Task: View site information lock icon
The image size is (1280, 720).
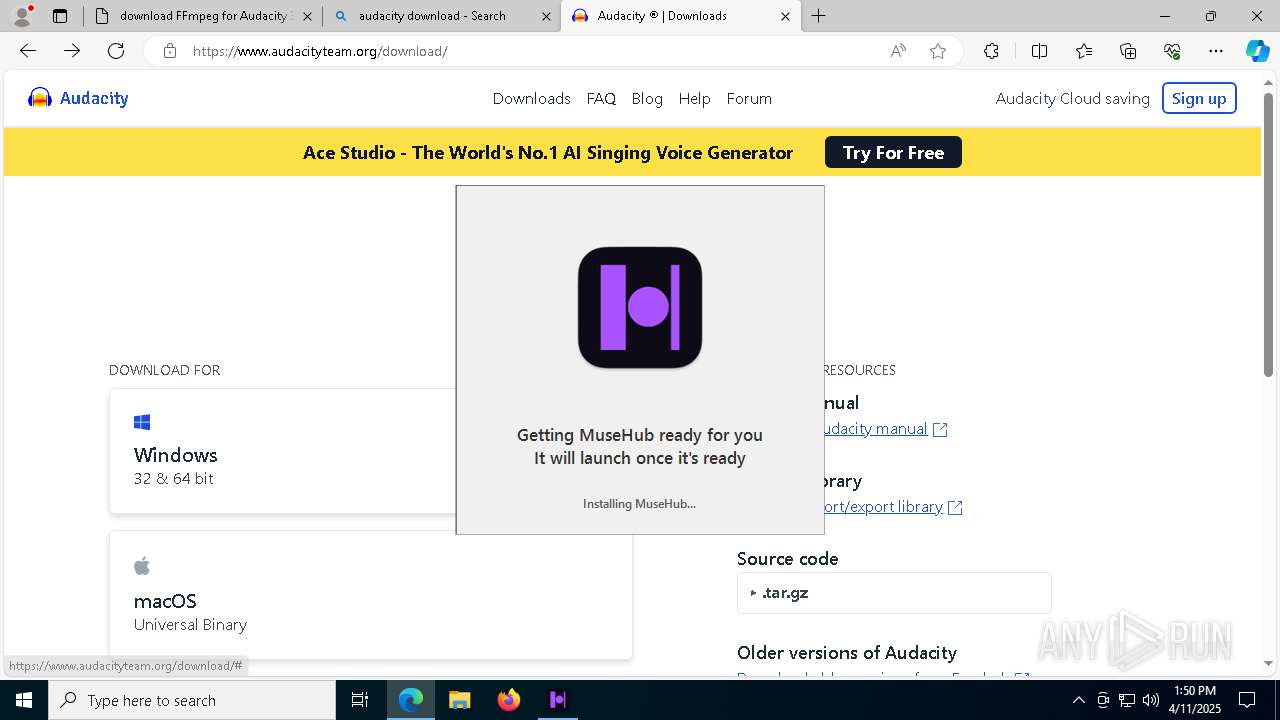Action: [170, 51]
